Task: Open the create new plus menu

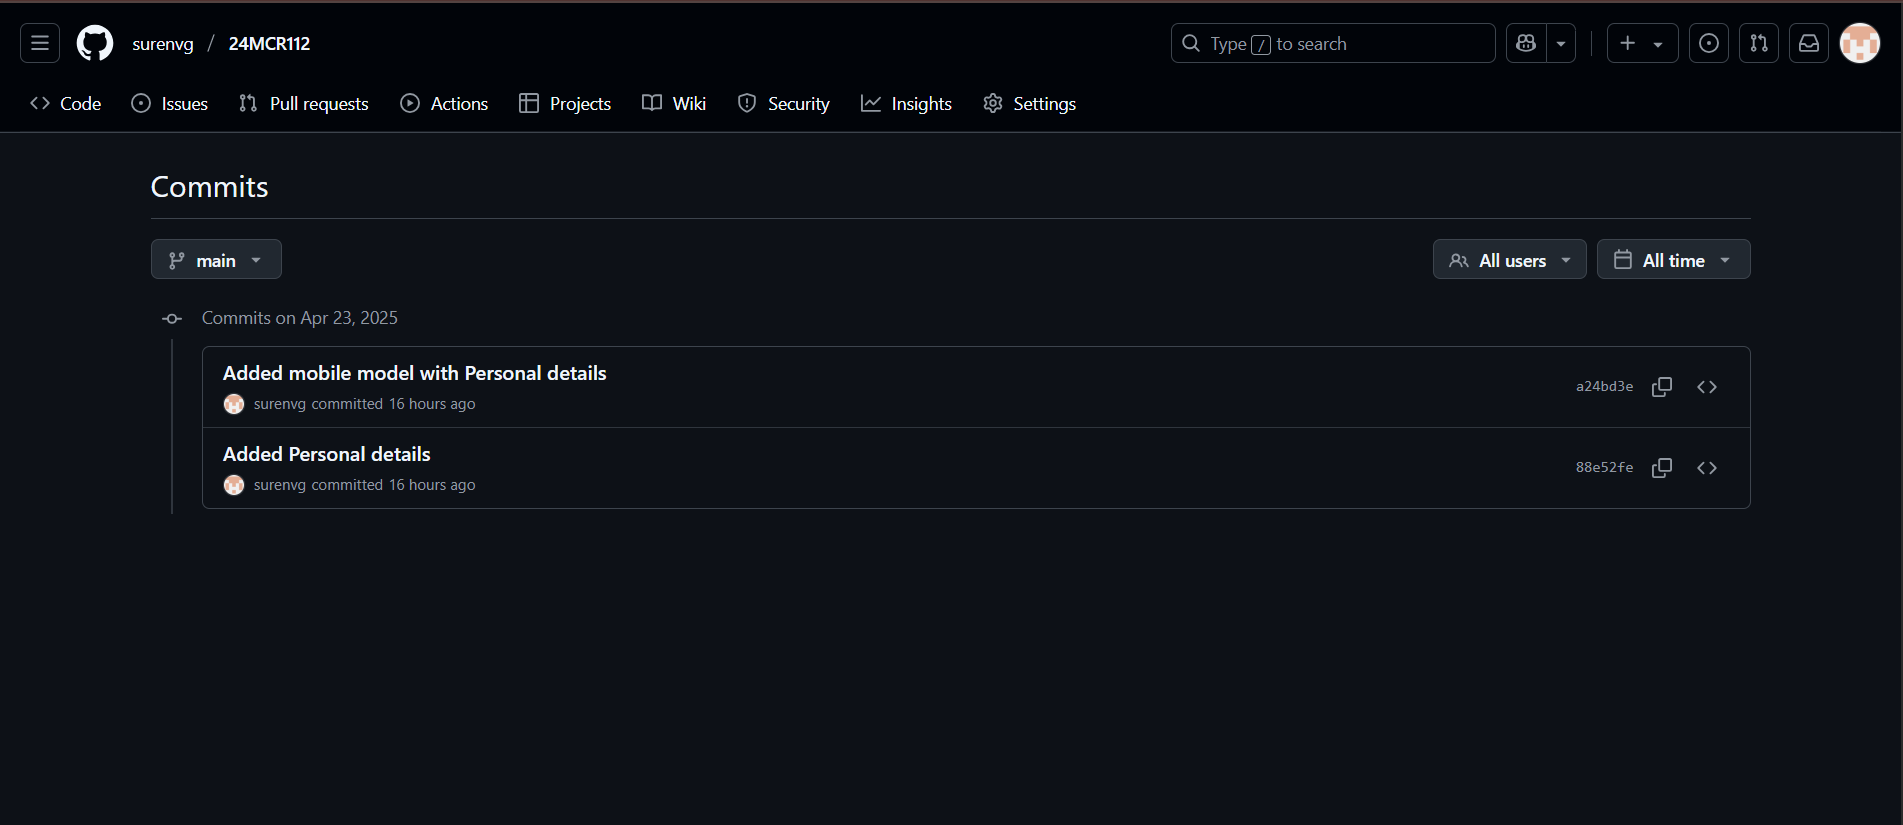Action: point(1642,43)
